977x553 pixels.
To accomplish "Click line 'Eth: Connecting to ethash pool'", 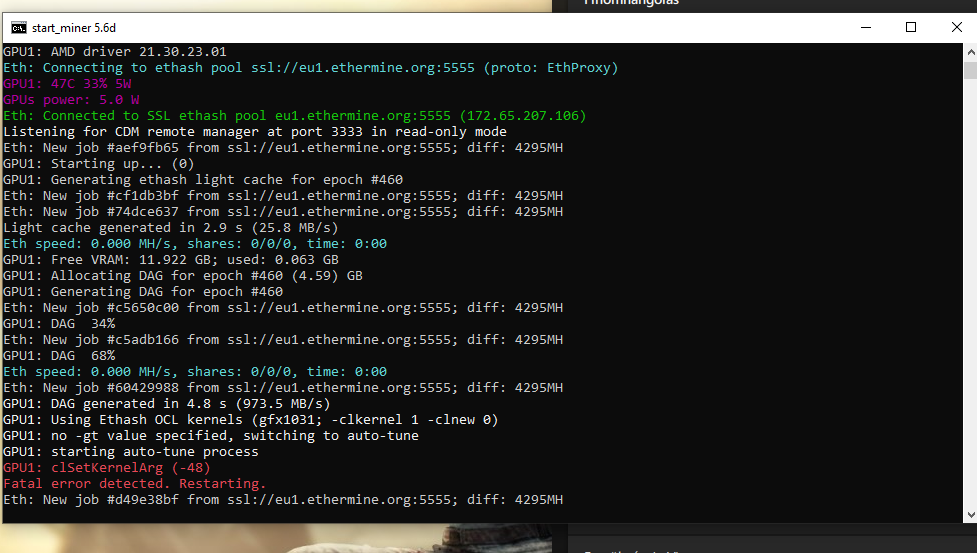I will point(310,68).
